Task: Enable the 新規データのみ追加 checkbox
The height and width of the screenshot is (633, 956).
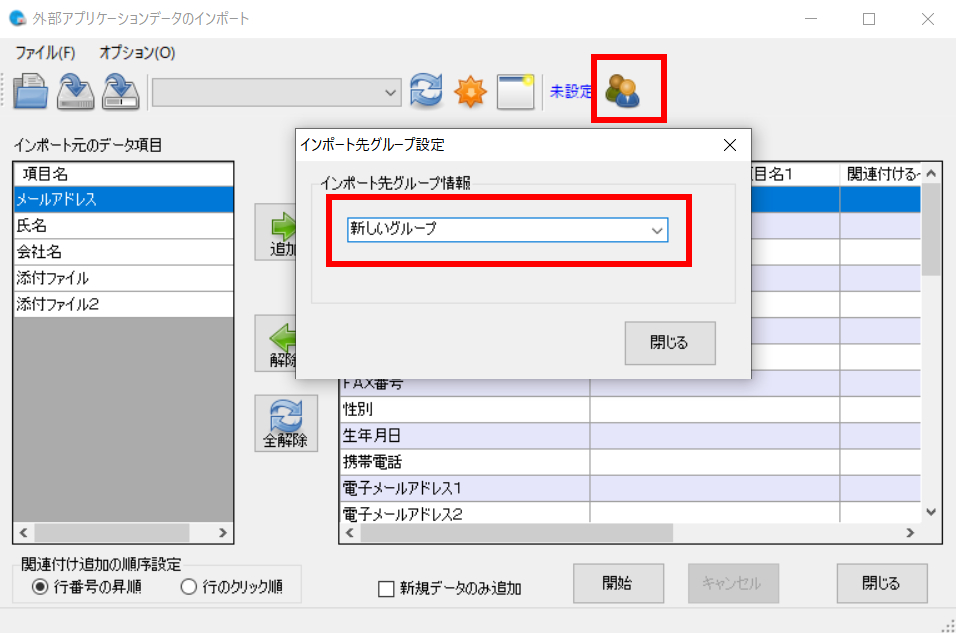Action: (386, 589)
